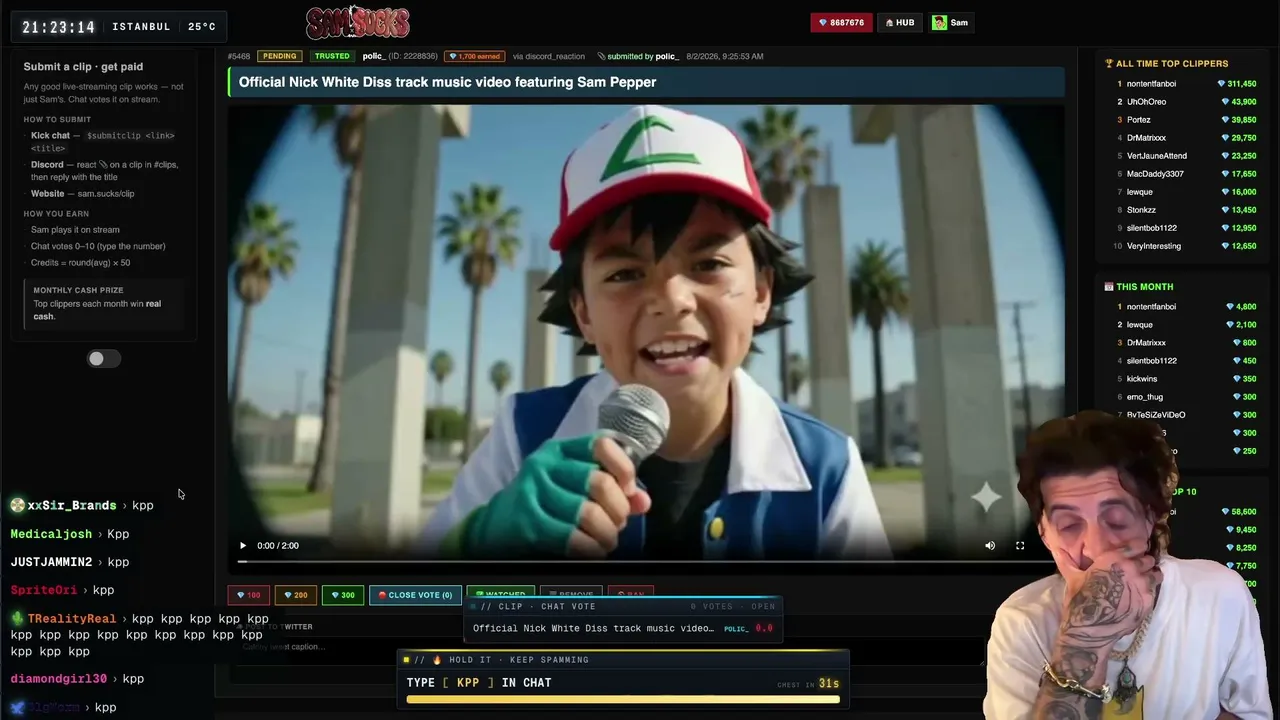1280x720 pixels.
Task: Click the clip title in Chat Vote overlay
Action: pyautogui.click(x=593, y=629)
